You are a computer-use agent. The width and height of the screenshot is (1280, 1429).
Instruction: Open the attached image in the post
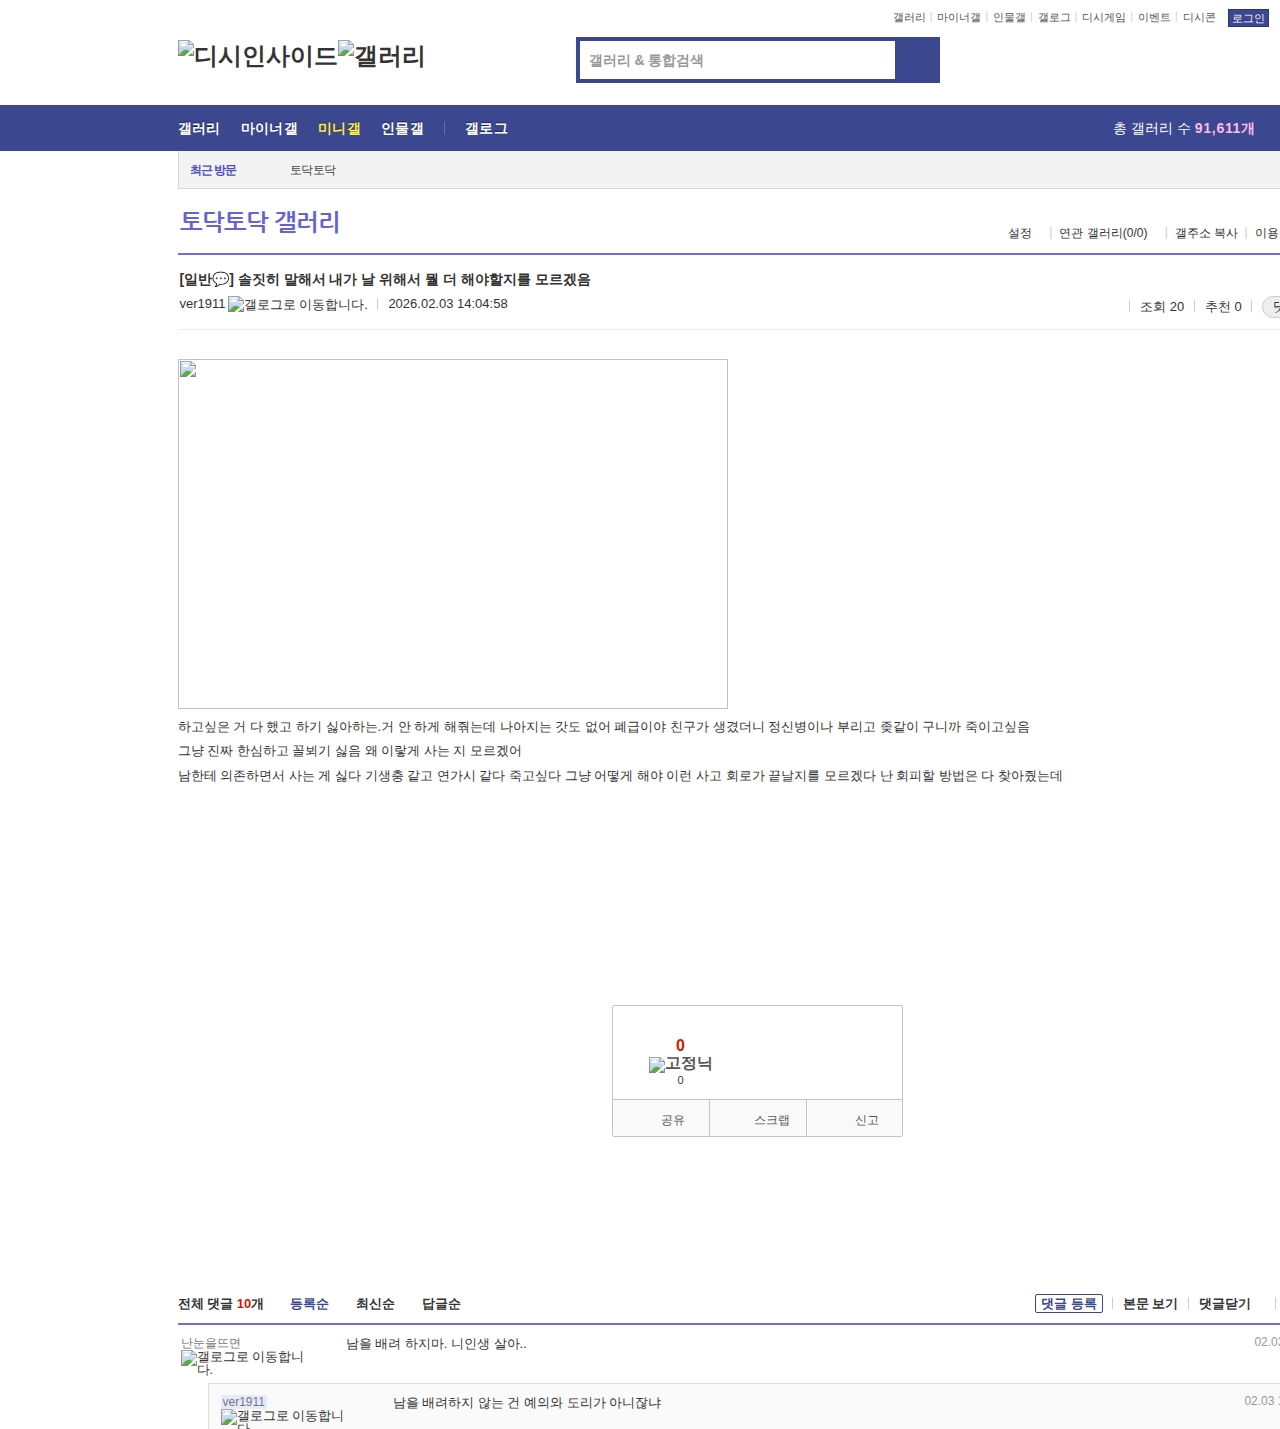(x=452, y=533)
